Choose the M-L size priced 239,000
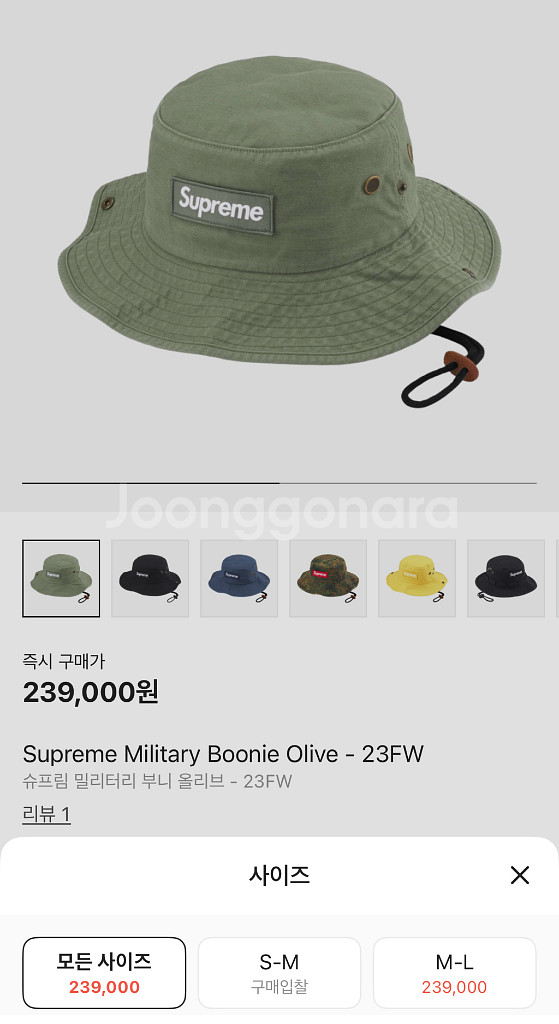559x1024 pixels. (x=455, y=973)
